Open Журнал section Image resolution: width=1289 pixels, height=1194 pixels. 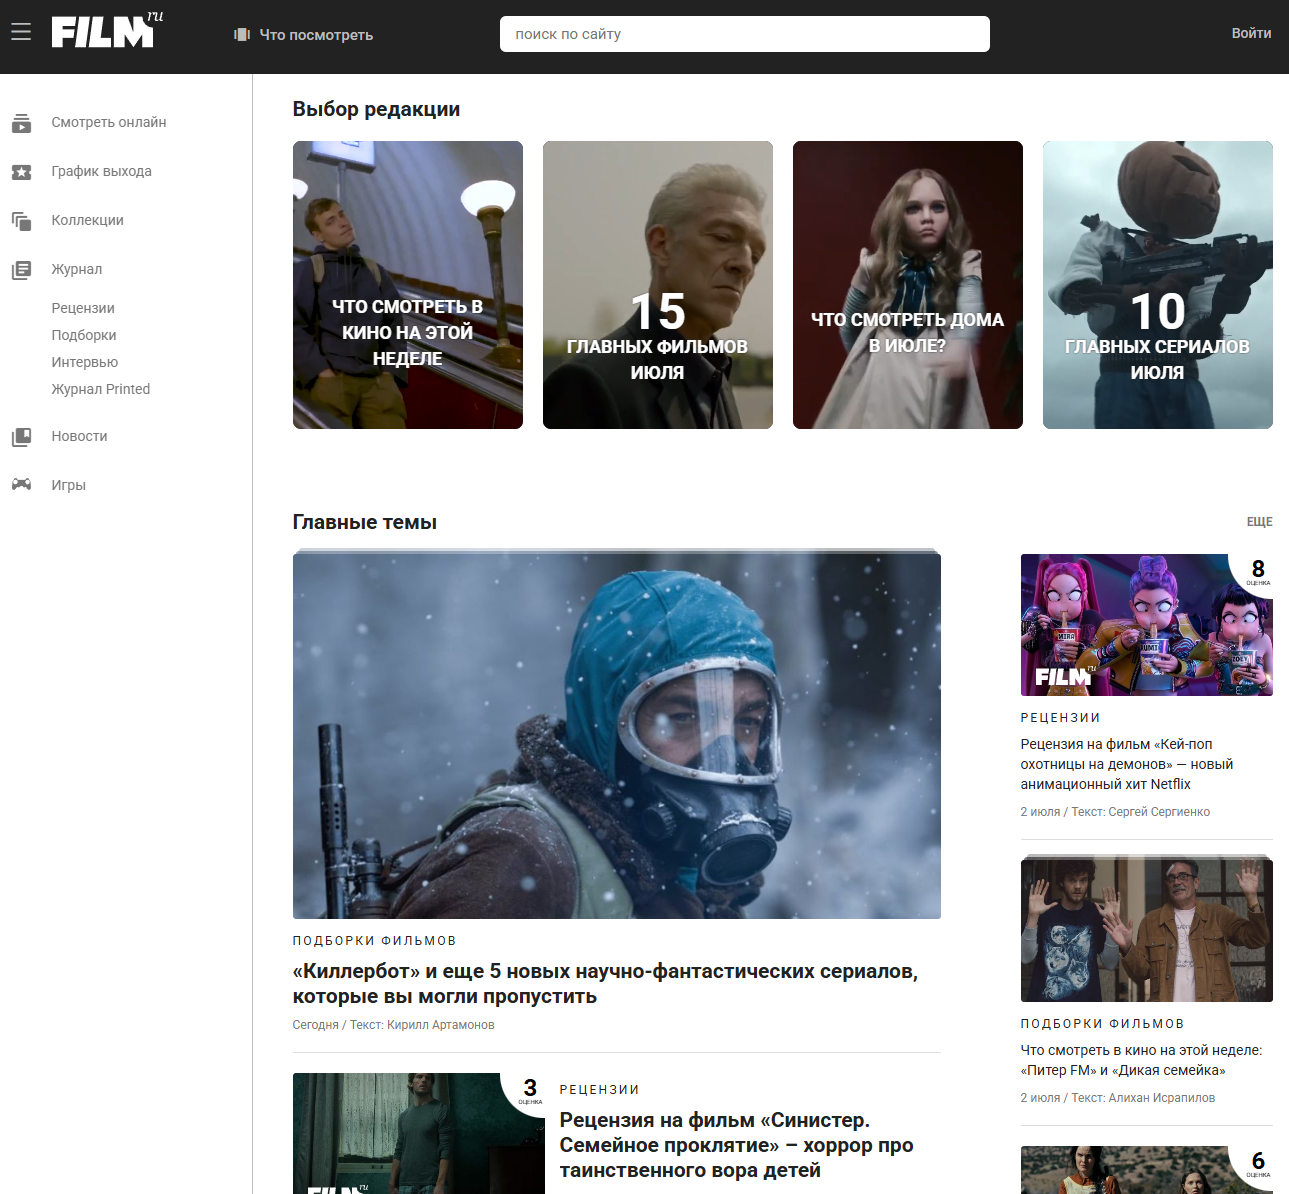point(77,269)
